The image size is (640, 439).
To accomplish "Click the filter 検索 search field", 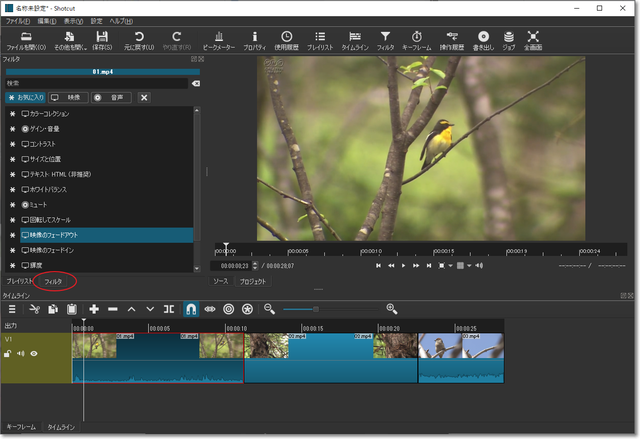I will [x=95, y=83].
